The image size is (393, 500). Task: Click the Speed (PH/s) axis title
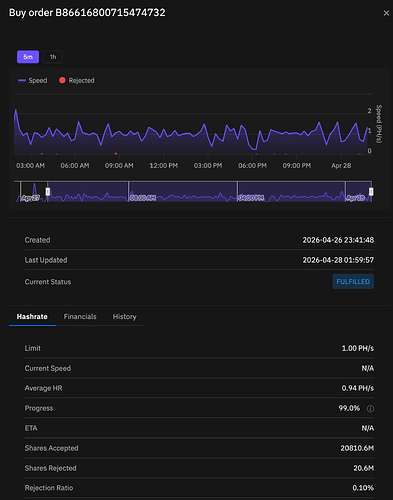click(379, 124)
